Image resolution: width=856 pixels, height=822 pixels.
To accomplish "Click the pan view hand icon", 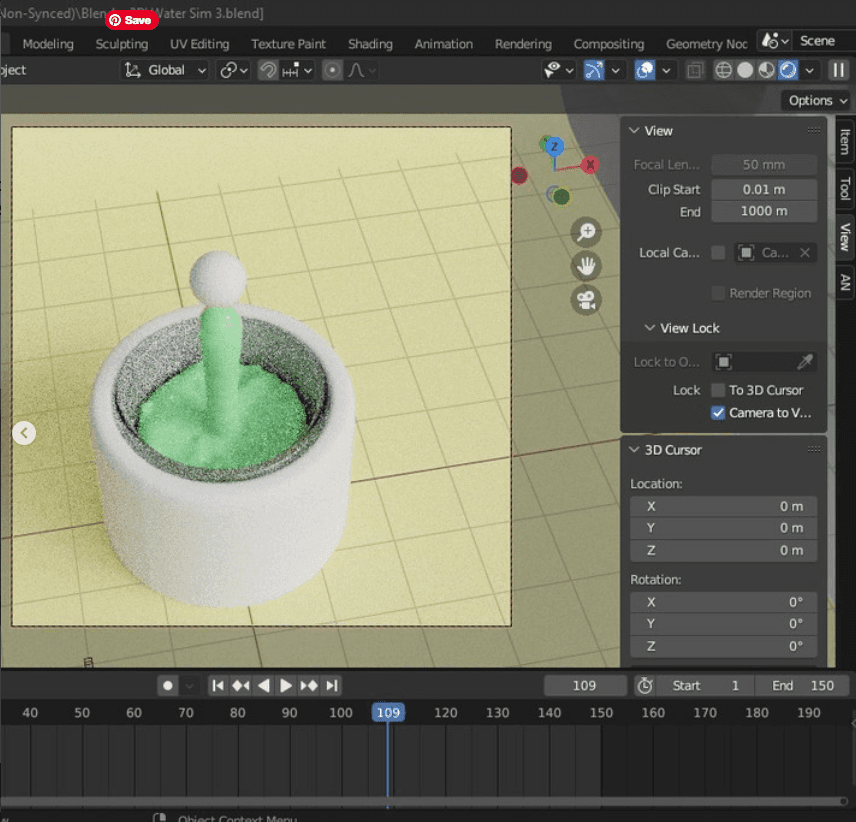I will (586, 266).
